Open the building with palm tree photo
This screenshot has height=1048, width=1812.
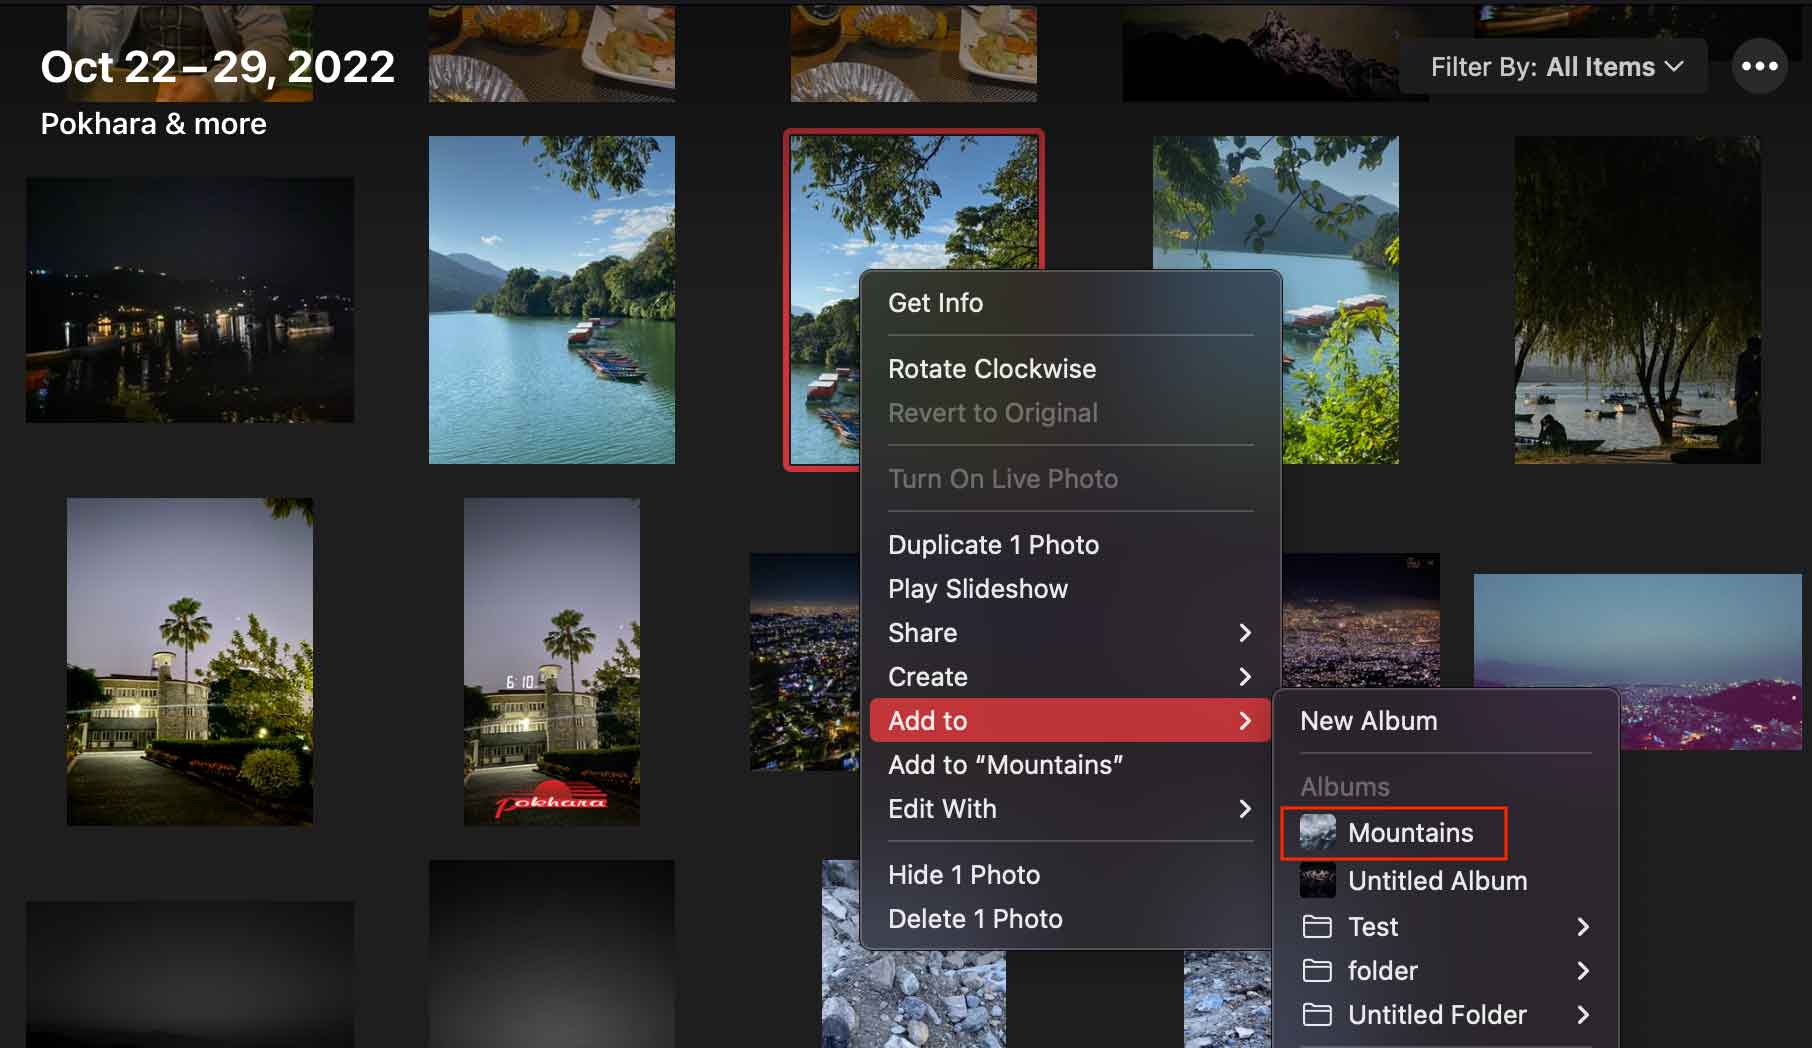point(190,662)
